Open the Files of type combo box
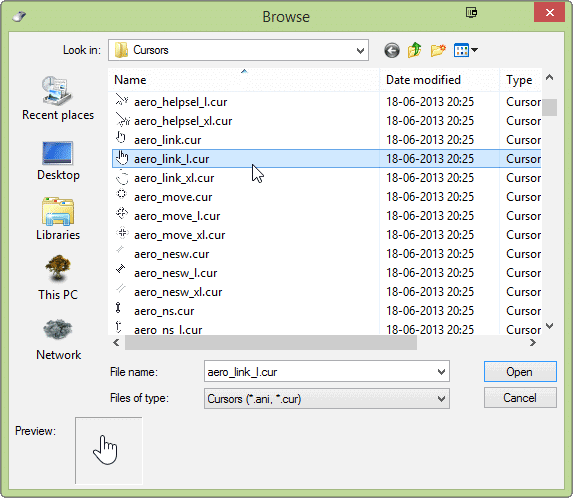573x498 pixels. tap(327, 399)
